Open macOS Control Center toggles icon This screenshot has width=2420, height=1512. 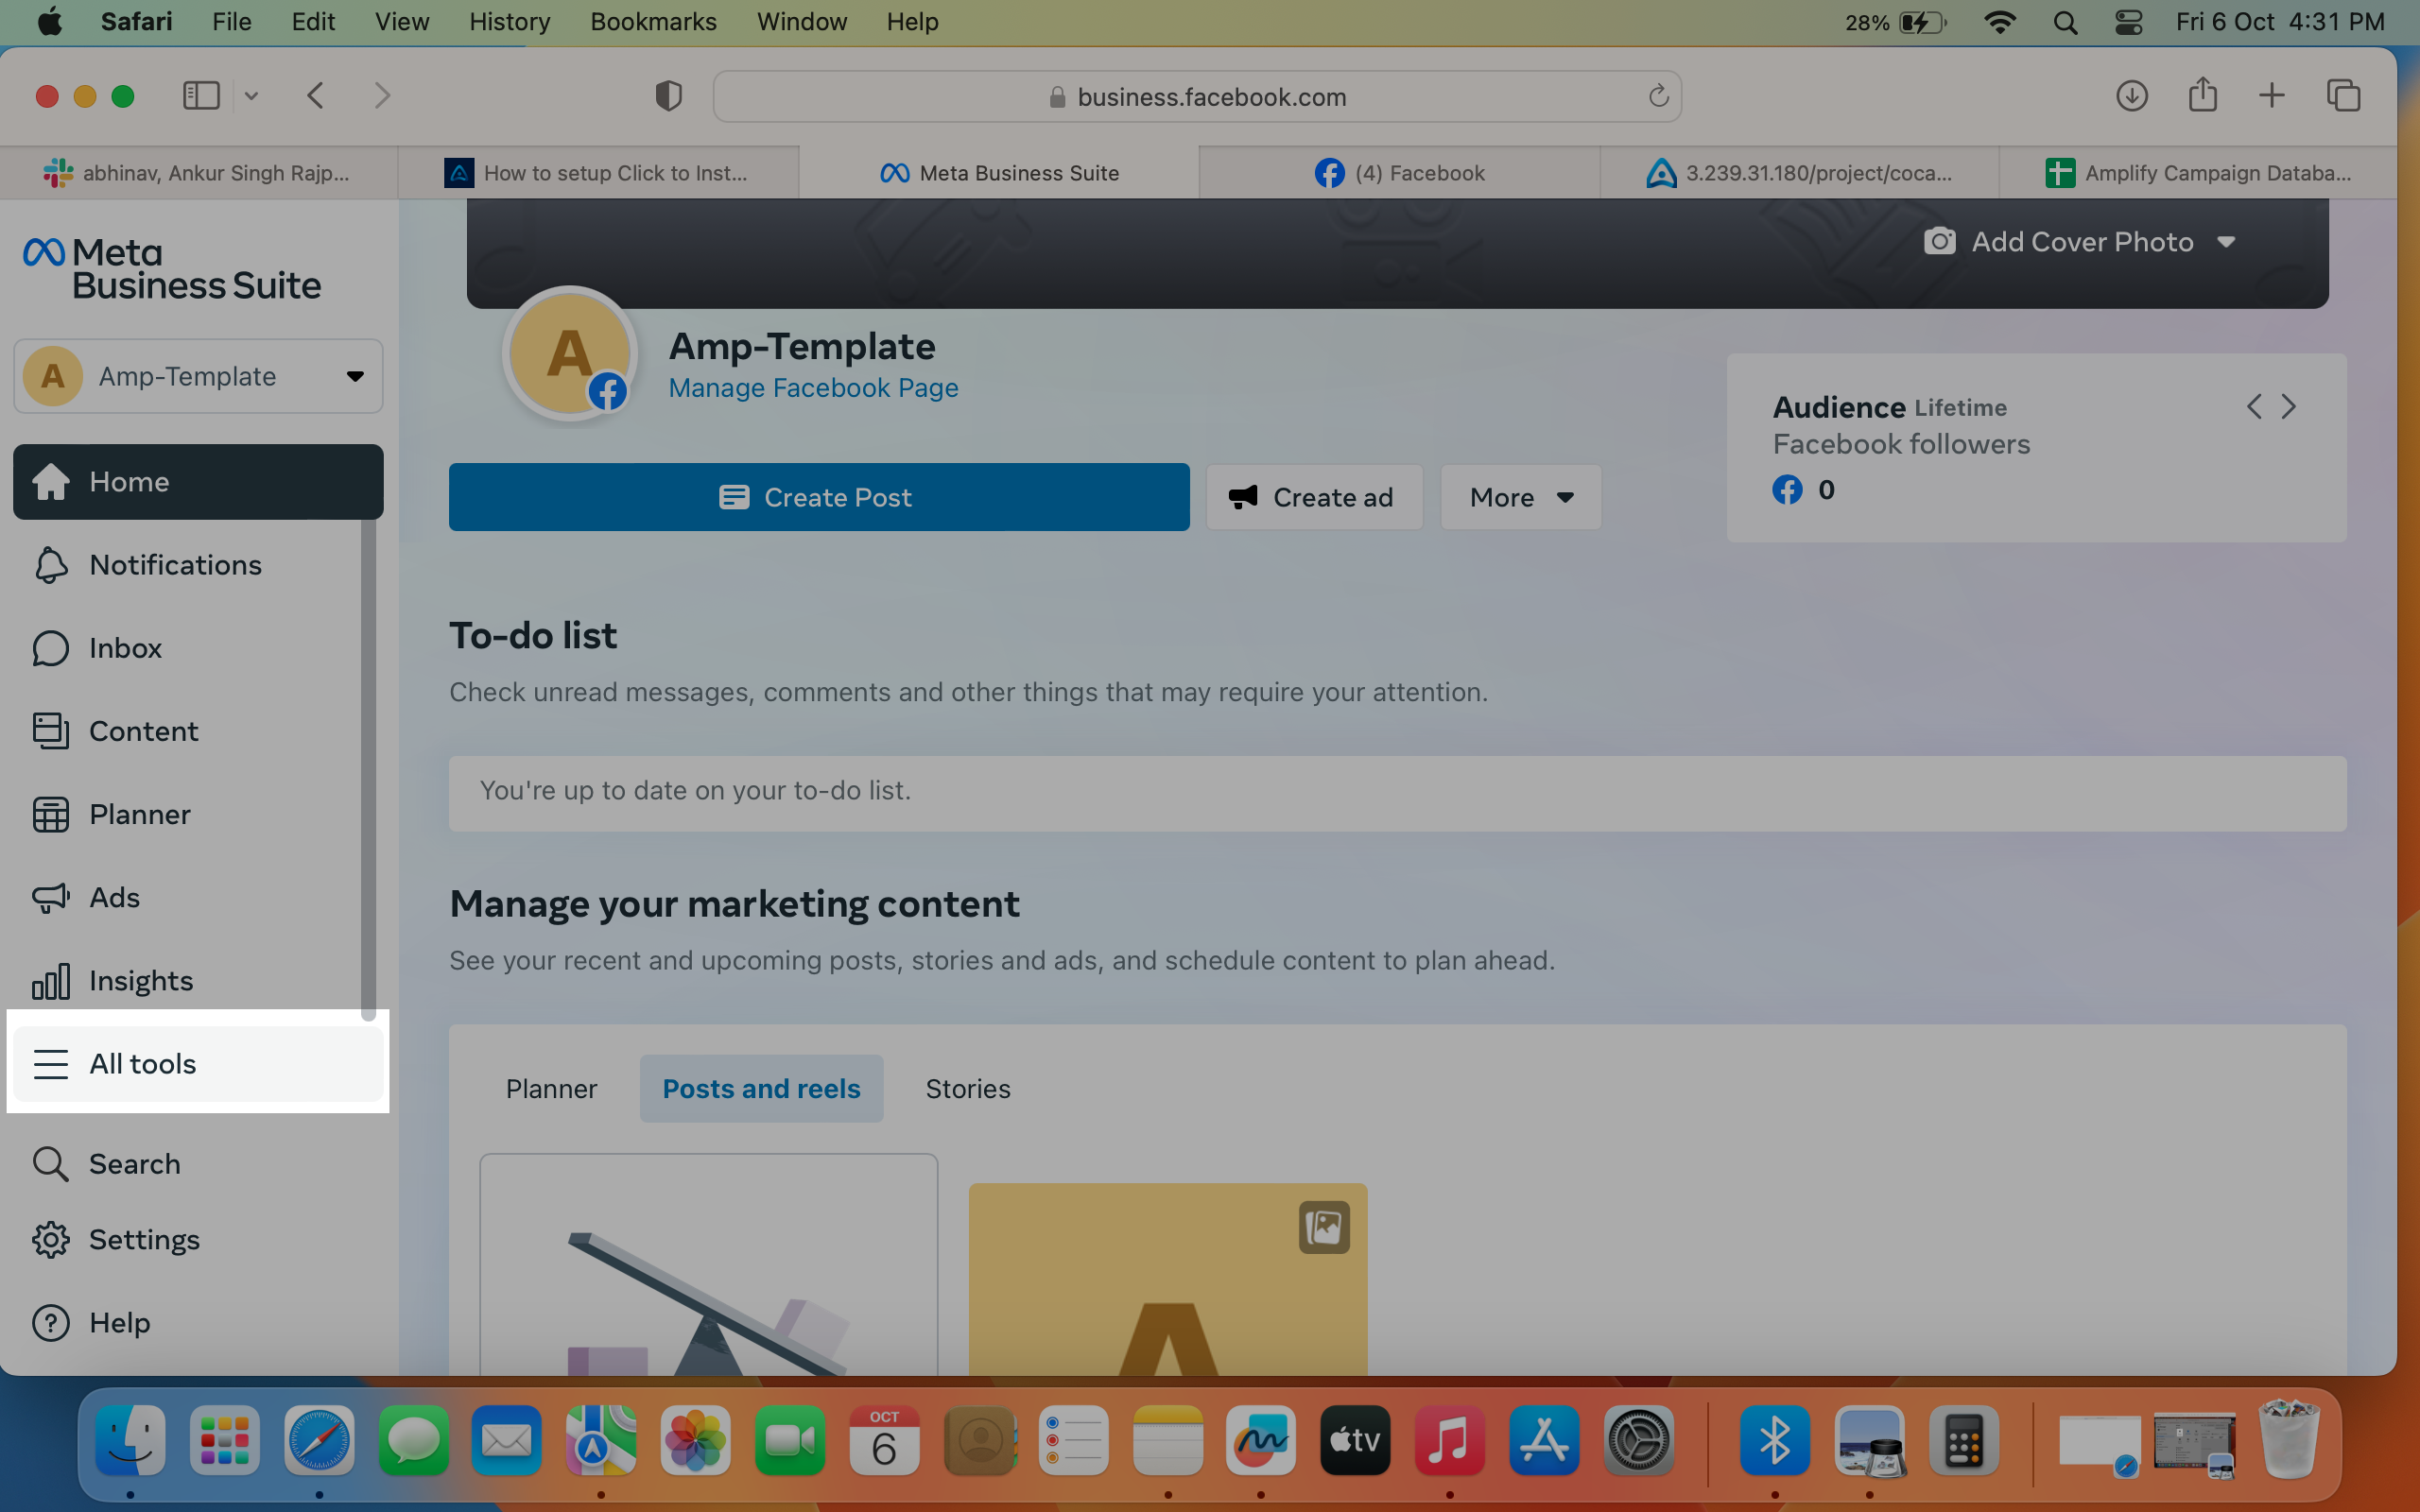(2128, 22)
